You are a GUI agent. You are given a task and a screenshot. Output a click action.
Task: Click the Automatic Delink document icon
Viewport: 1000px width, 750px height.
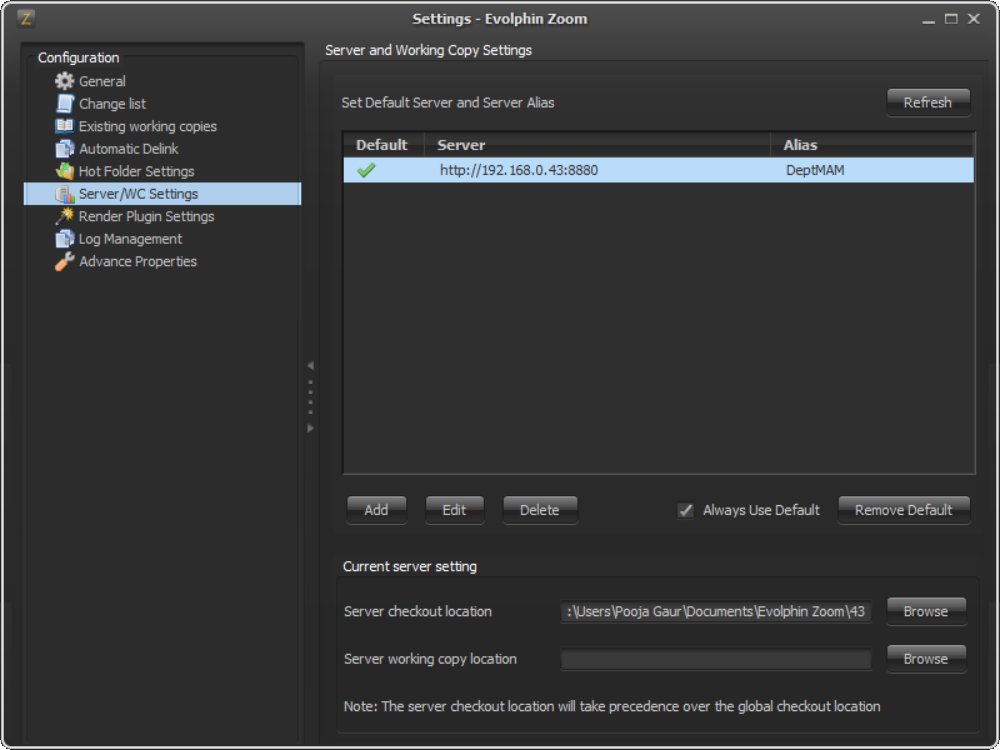coord(64,149)
